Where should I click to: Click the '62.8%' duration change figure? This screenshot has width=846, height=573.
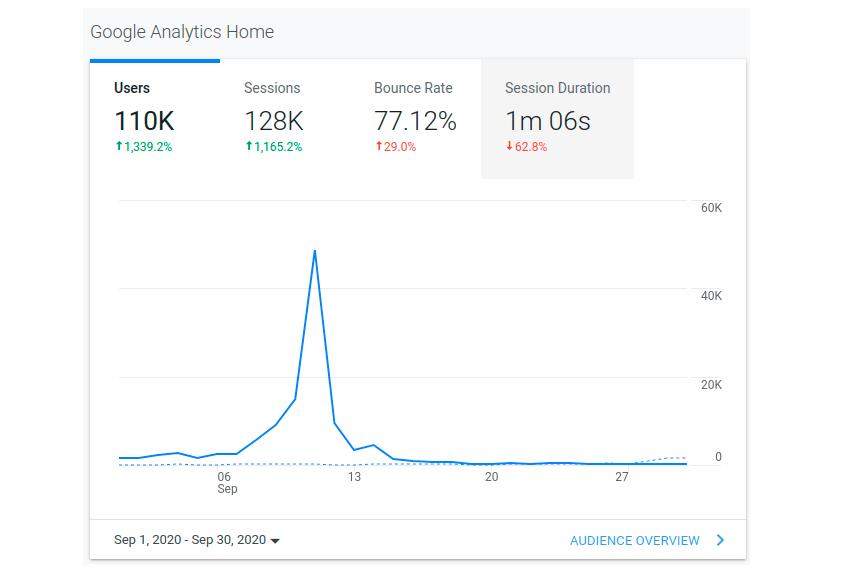(x=531, y=147)
